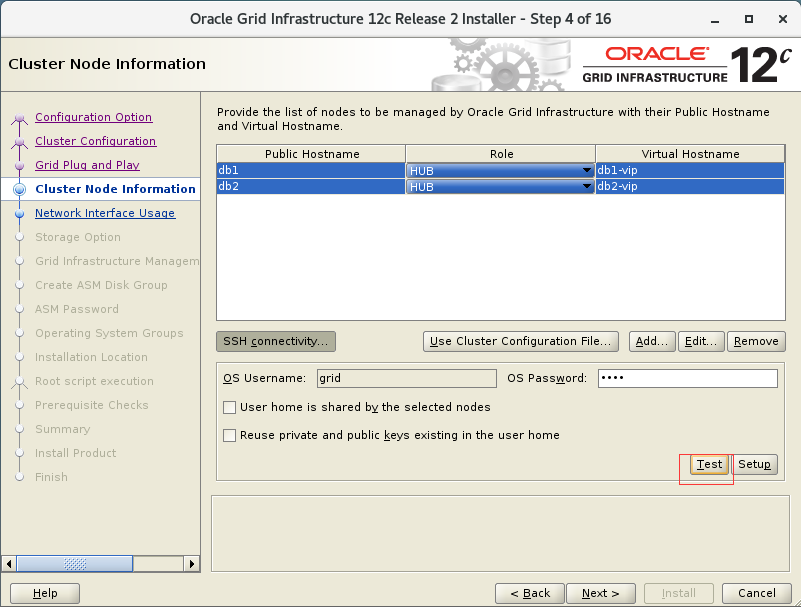Click the Storage Option step label
The image size is (801, 607).
78,237
